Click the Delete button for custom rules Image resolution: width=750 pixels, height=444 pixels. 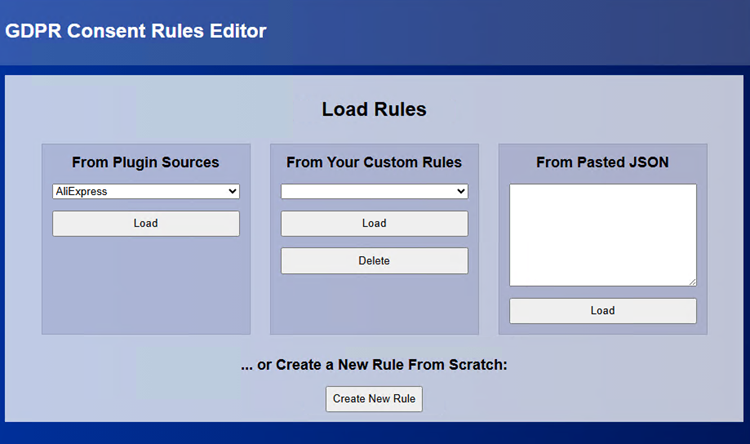[374, 261]
